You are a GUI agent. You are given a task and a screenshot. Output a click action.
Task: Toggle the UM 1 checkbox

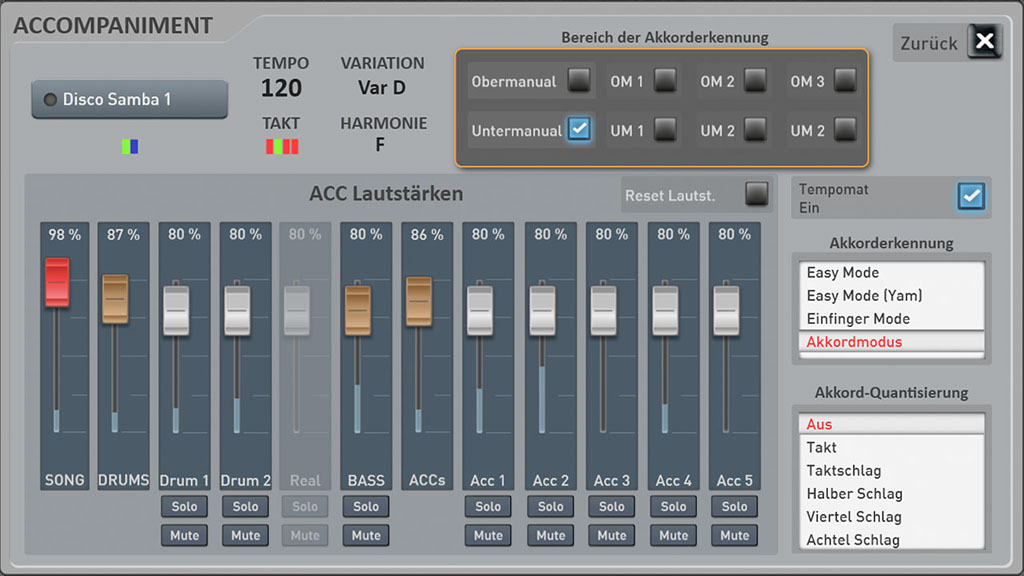tap(665, 129)
